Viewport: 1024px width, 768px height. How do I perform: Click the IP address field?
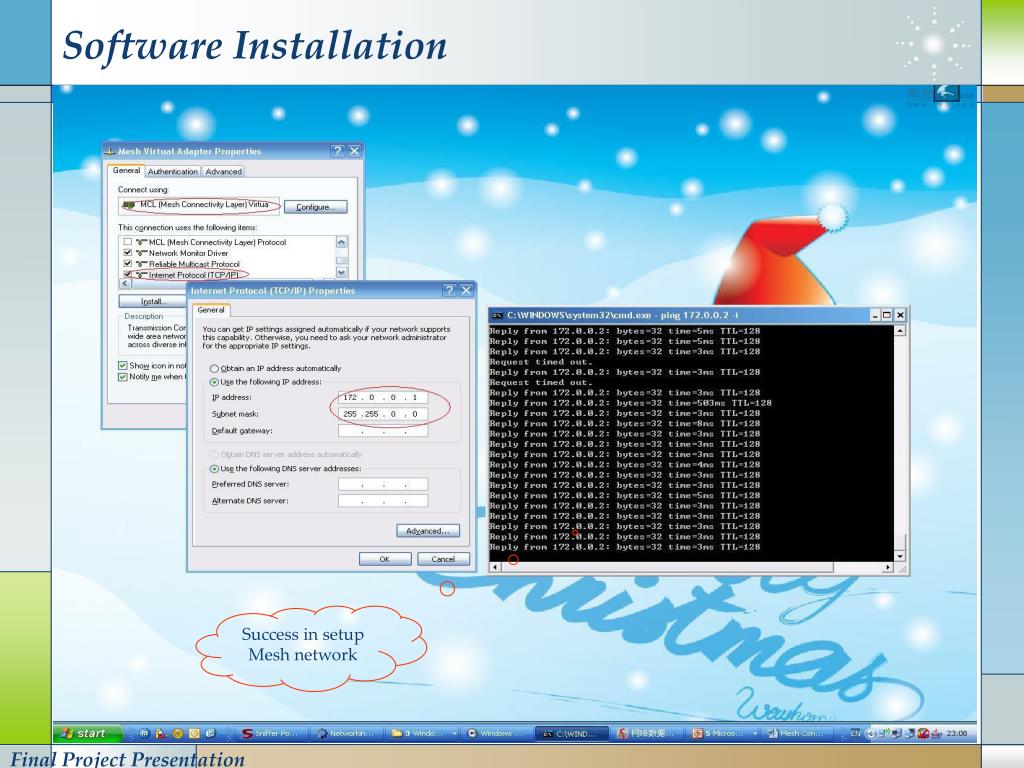383,397
